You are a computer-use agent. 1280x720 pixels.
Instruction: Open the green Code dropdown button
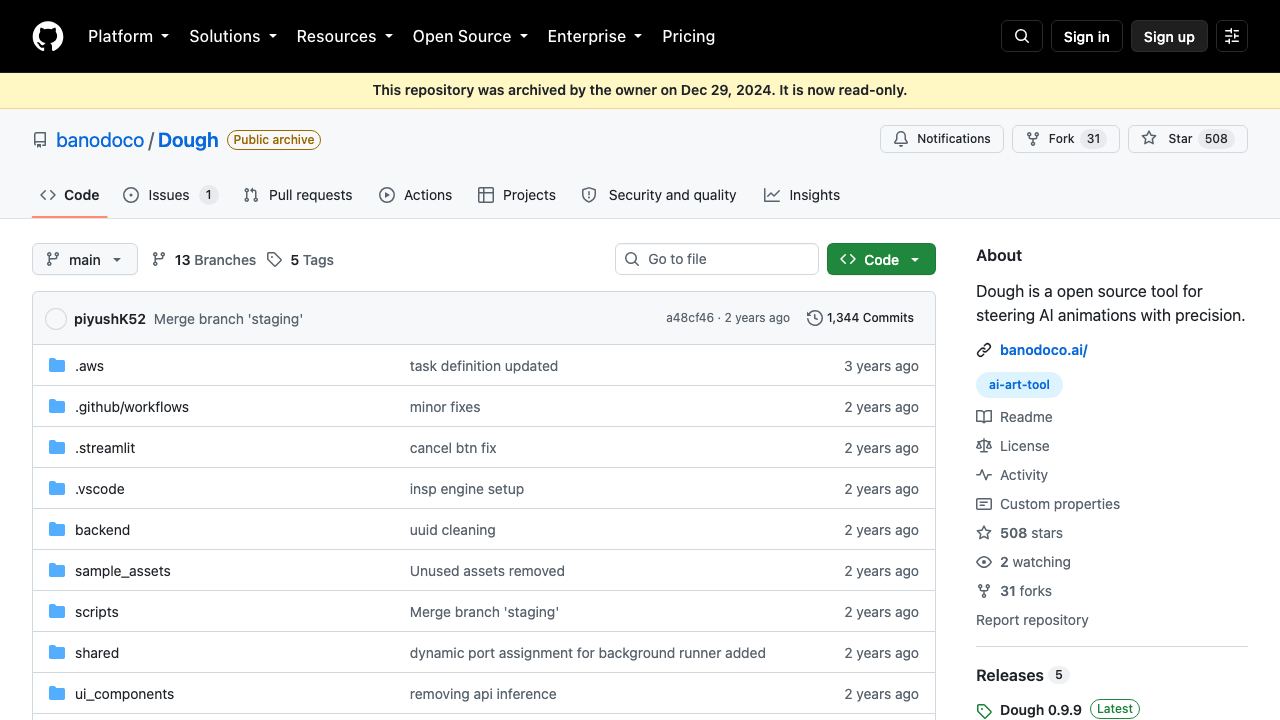tap(881, 260)
